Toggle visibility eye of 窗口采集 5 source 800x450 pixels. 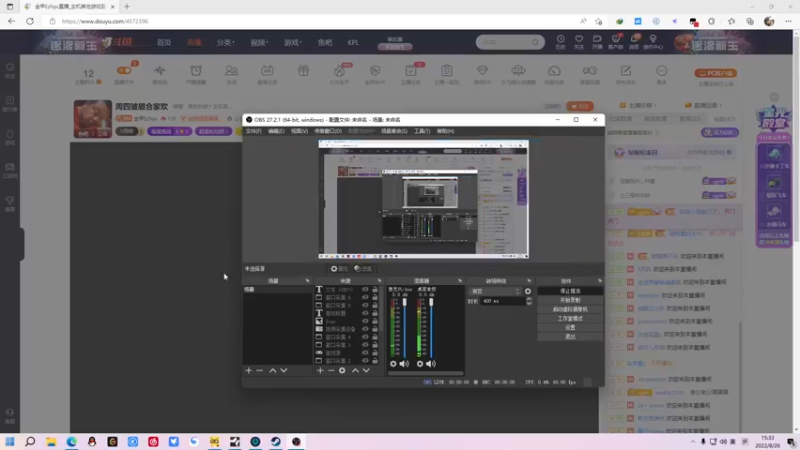[365, 305]
